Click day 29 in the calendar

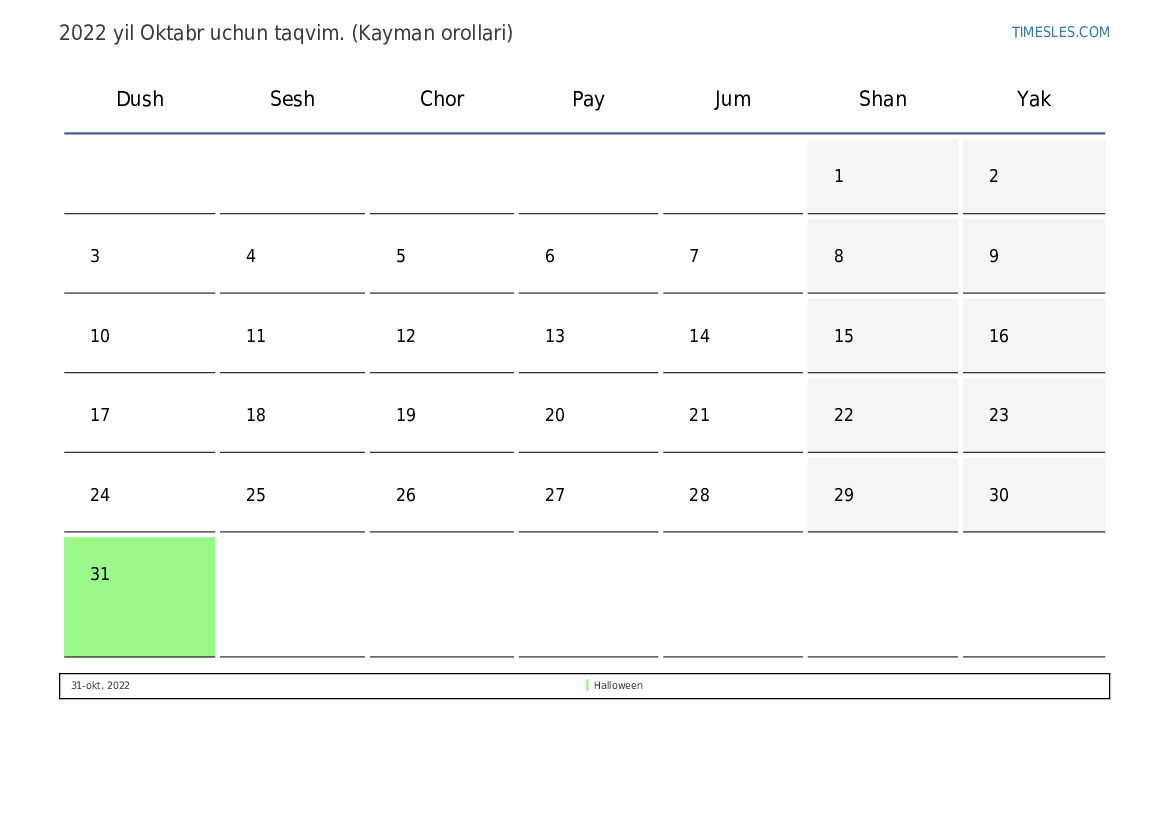coord(883,494)
